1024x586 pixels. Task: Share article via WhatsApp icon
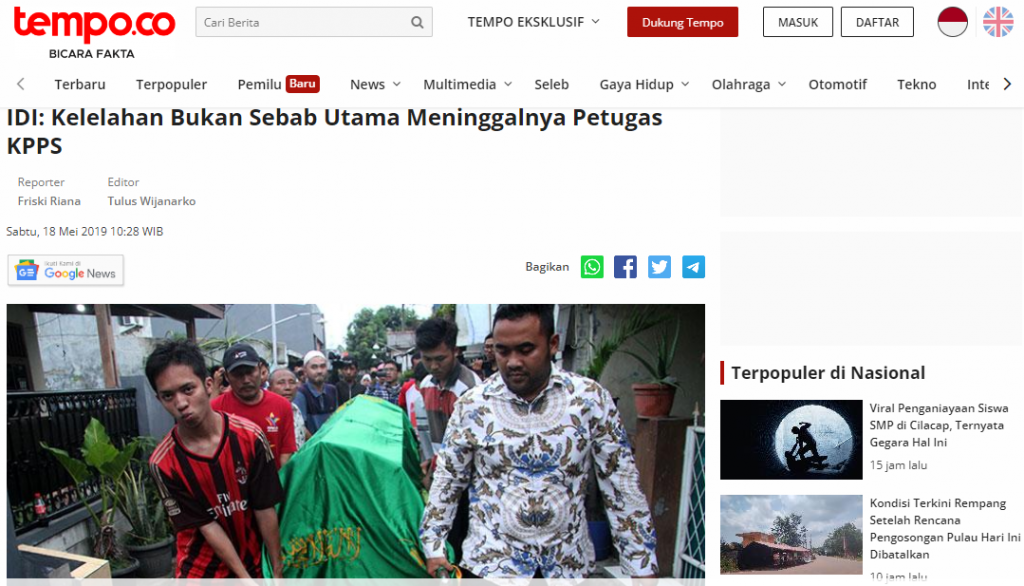(x=592, y=267)
